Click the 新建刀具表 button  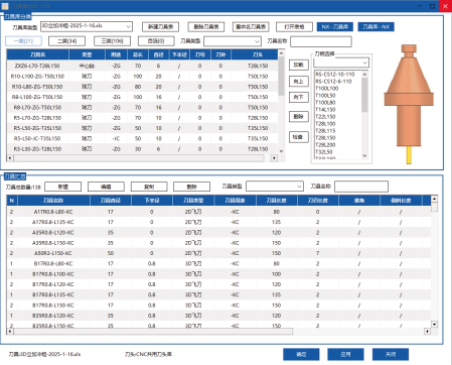click(x=160, y=27)
